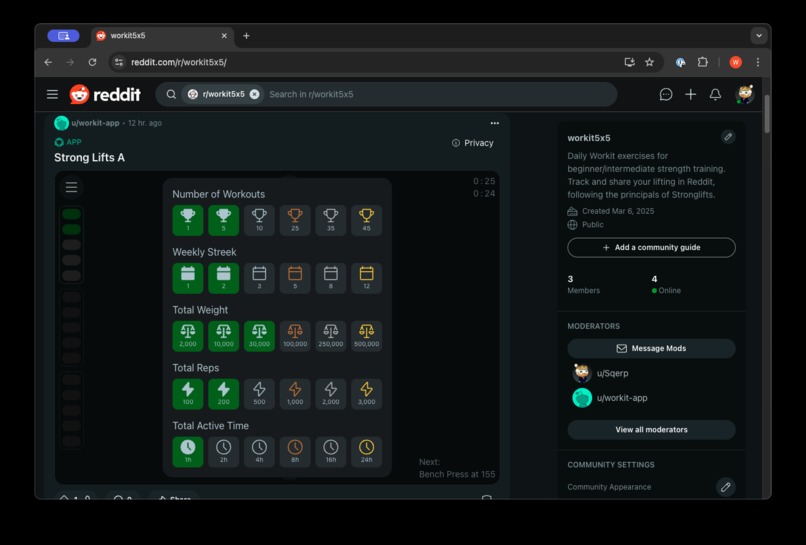
Task: Expand the tab search dropdown arrow
Action: 759,36
